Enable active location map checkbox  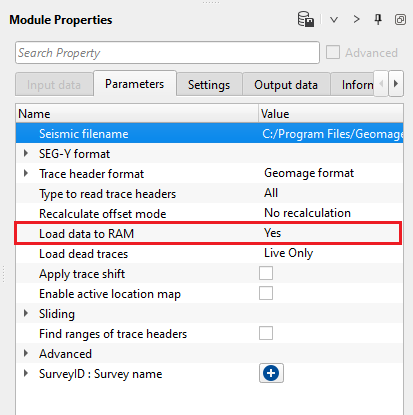pyautogui.click(x=266, y=293)
